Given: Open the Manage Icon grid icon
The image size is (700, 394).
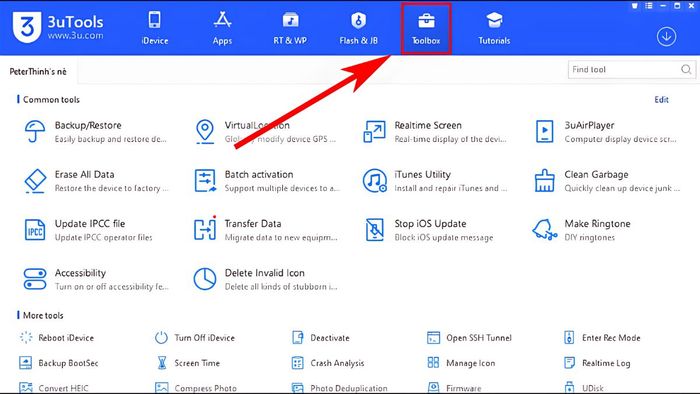Looking at the screenshot, I should 433,363.
